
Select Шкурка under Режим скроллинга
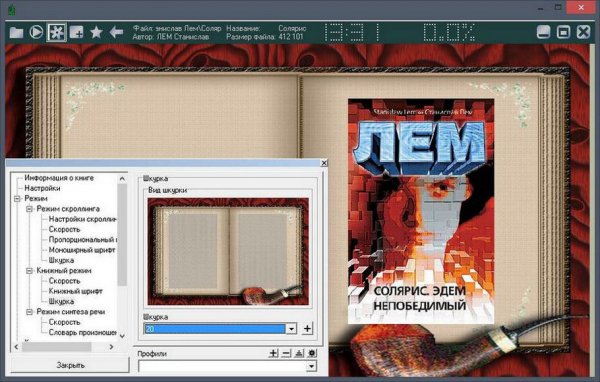click(61, 261)
